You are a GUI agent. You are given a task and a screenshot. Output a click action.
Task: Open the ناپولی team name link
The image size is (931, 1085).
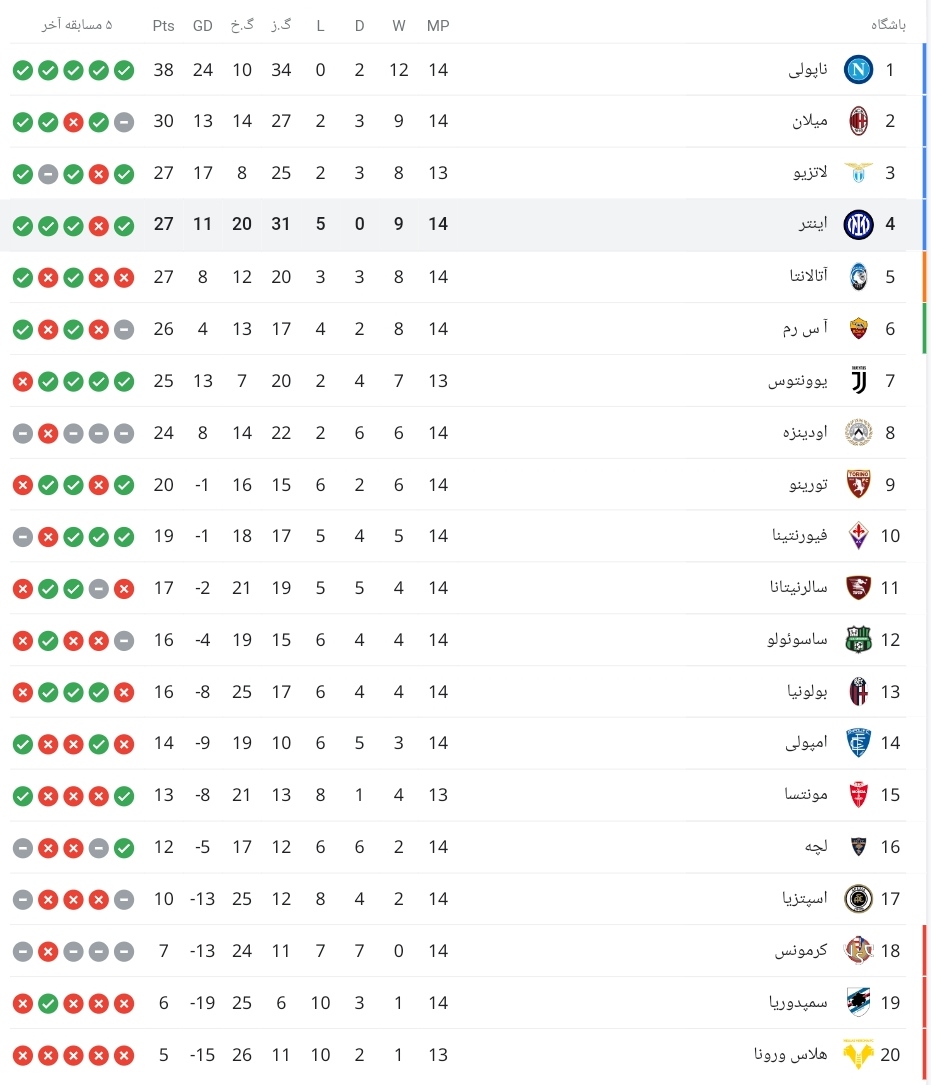[808, 70]
